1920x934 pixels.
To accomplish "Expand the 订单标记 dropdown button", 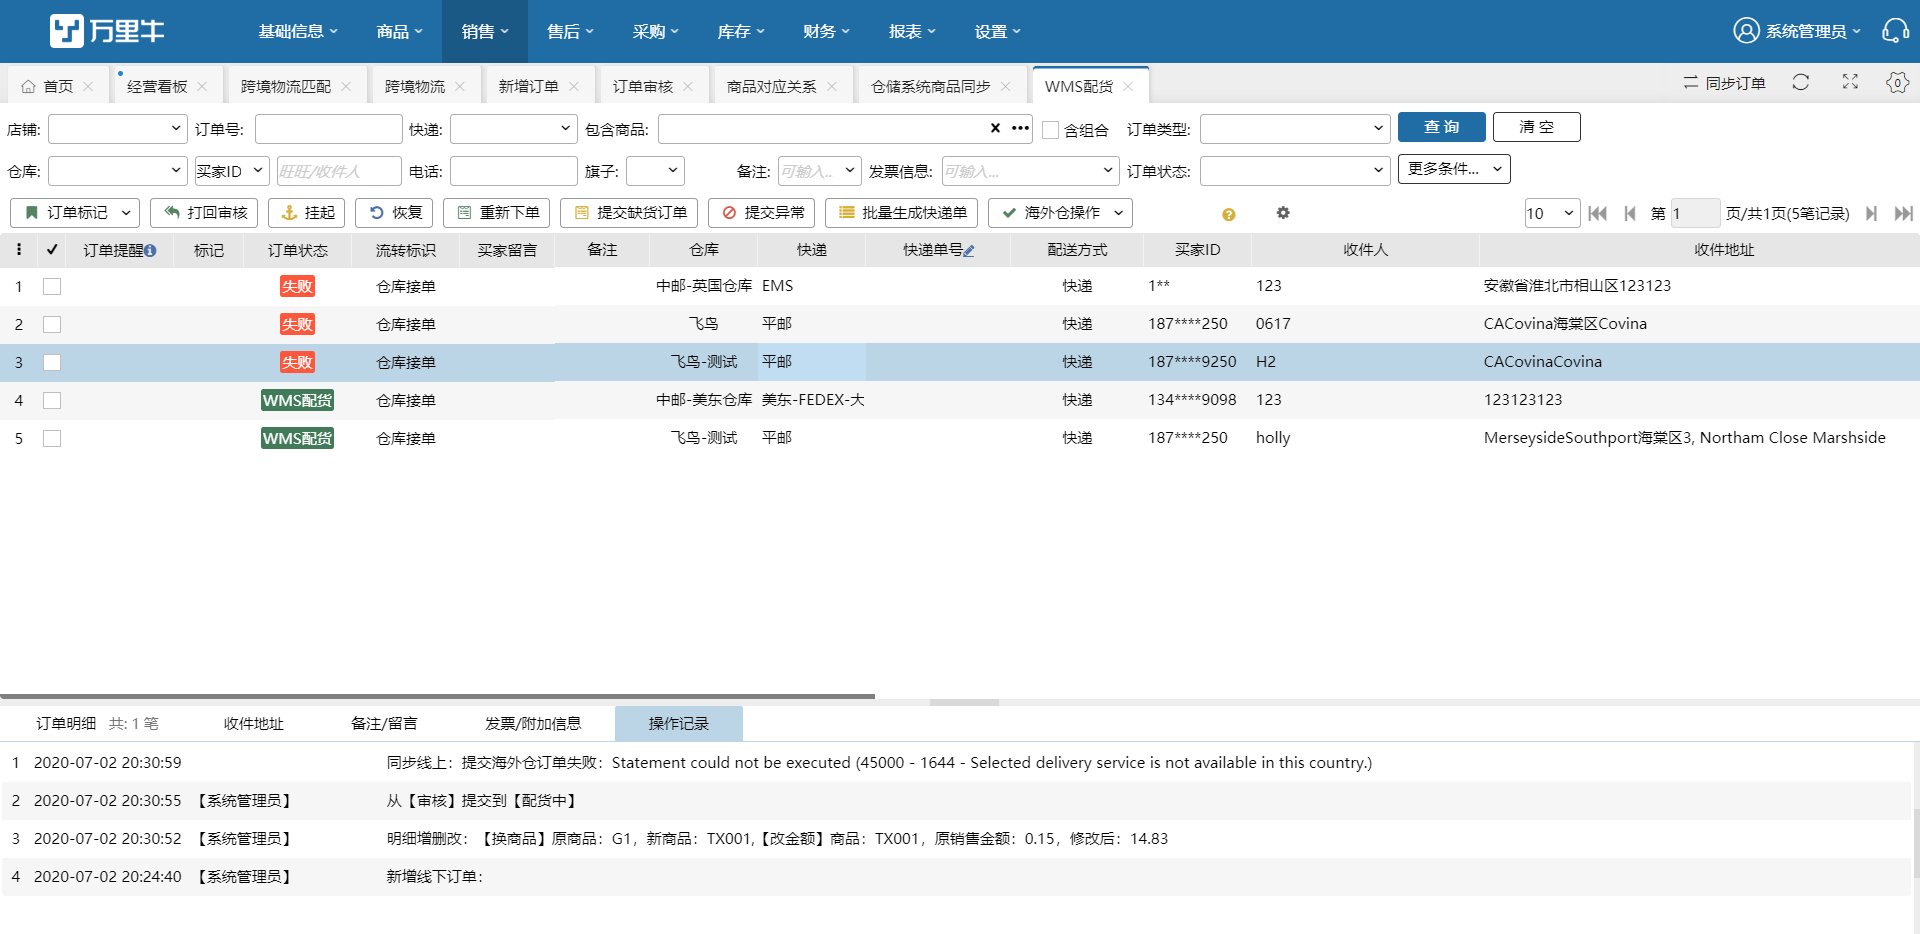I will (75, 213).
